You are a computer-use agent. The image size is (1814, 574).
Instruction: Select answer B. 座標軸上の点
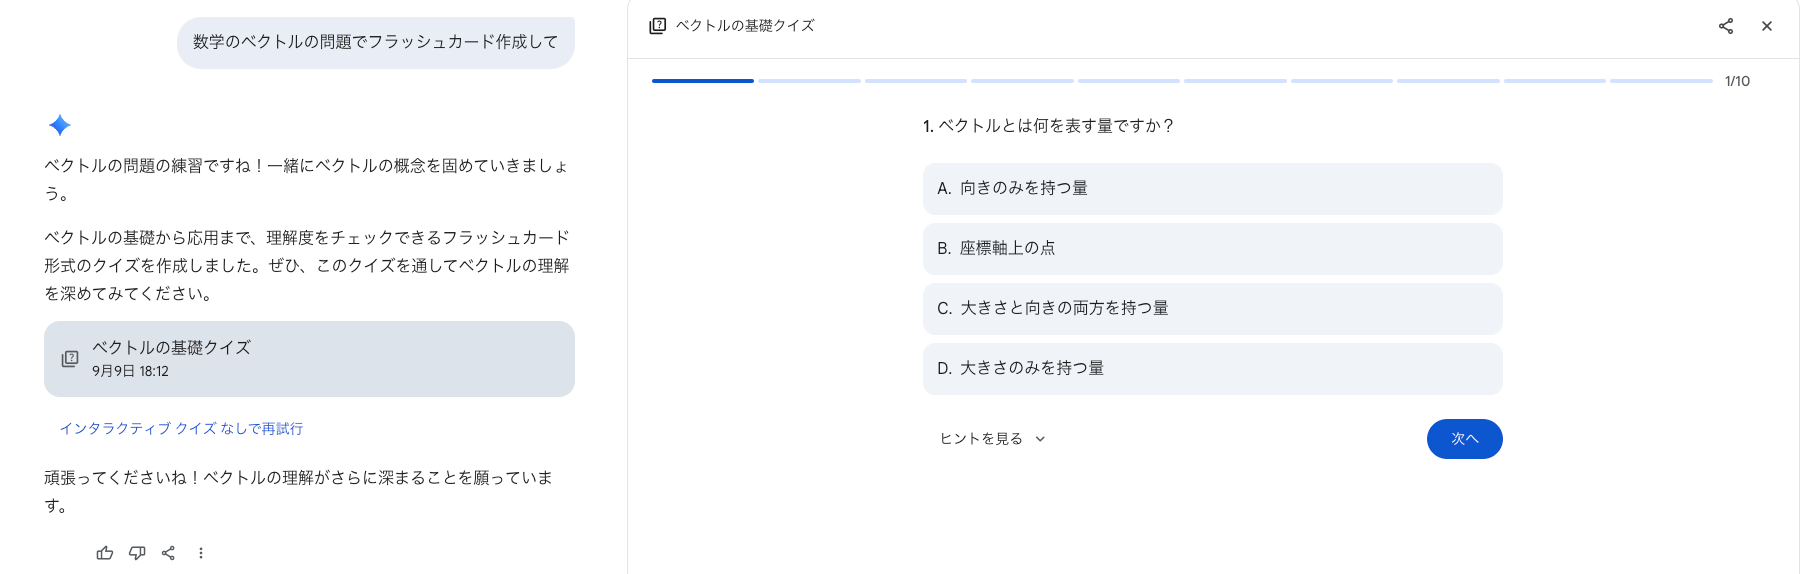click(1212, 249)
